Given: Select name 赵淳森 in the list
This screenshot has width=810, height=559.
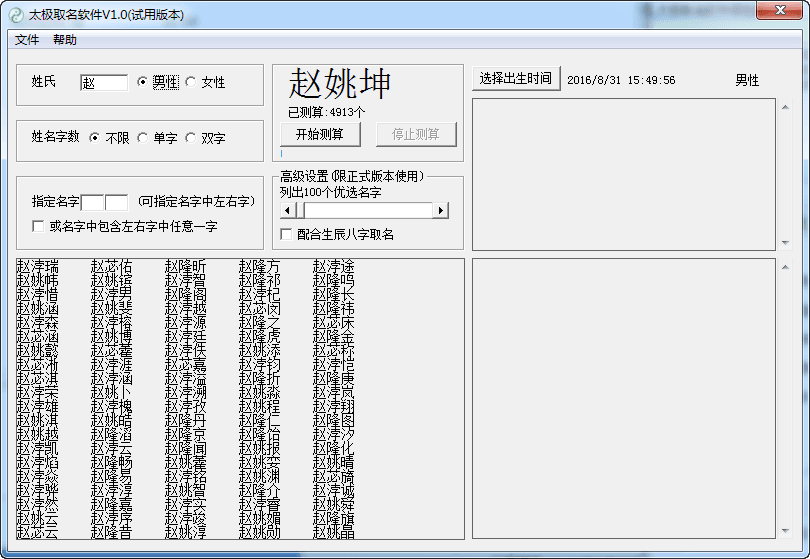Looking at the screenshot, I should (x=38, y=322).
